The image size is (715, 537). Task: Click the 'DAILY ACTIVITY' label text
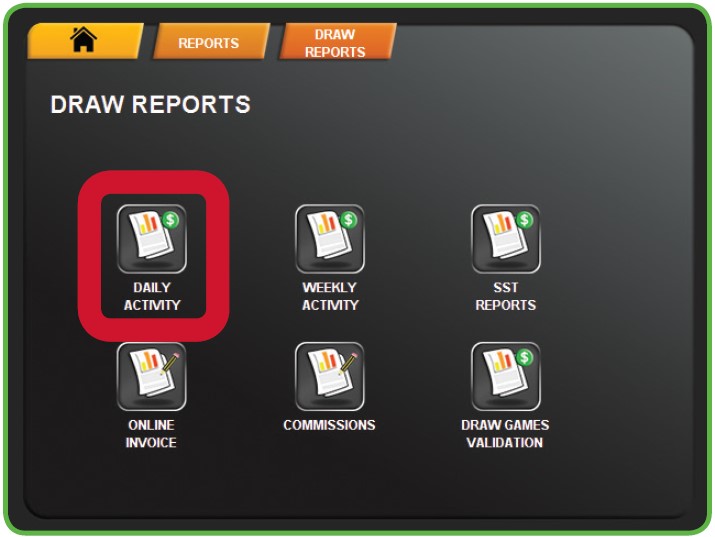(152, 296)
